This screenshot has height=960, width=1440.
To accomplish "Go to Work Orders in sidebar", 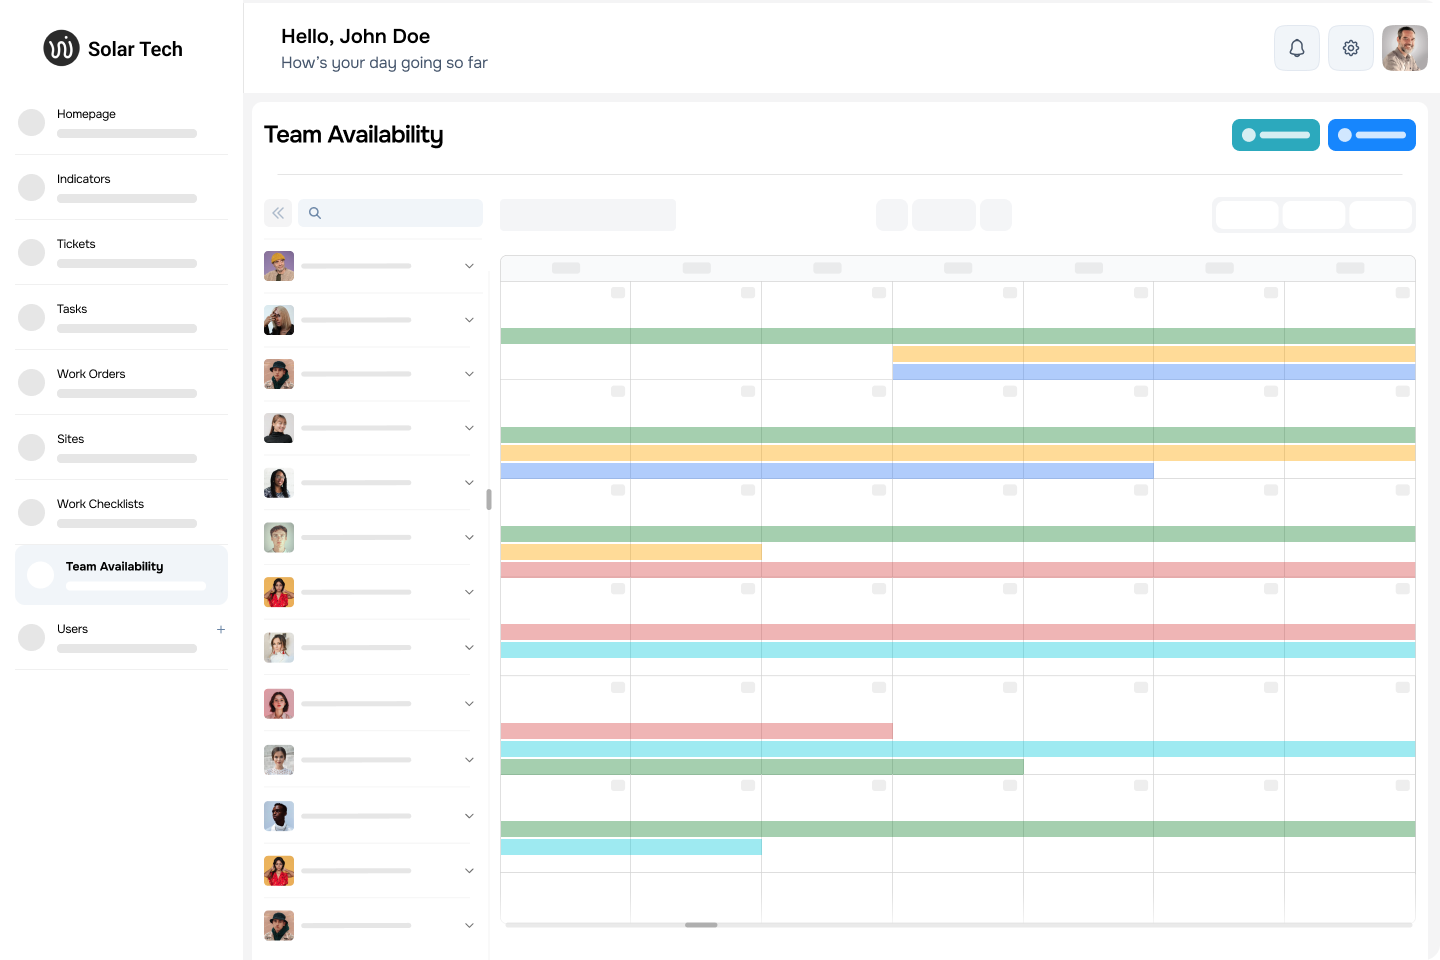I will pos(91,374).
